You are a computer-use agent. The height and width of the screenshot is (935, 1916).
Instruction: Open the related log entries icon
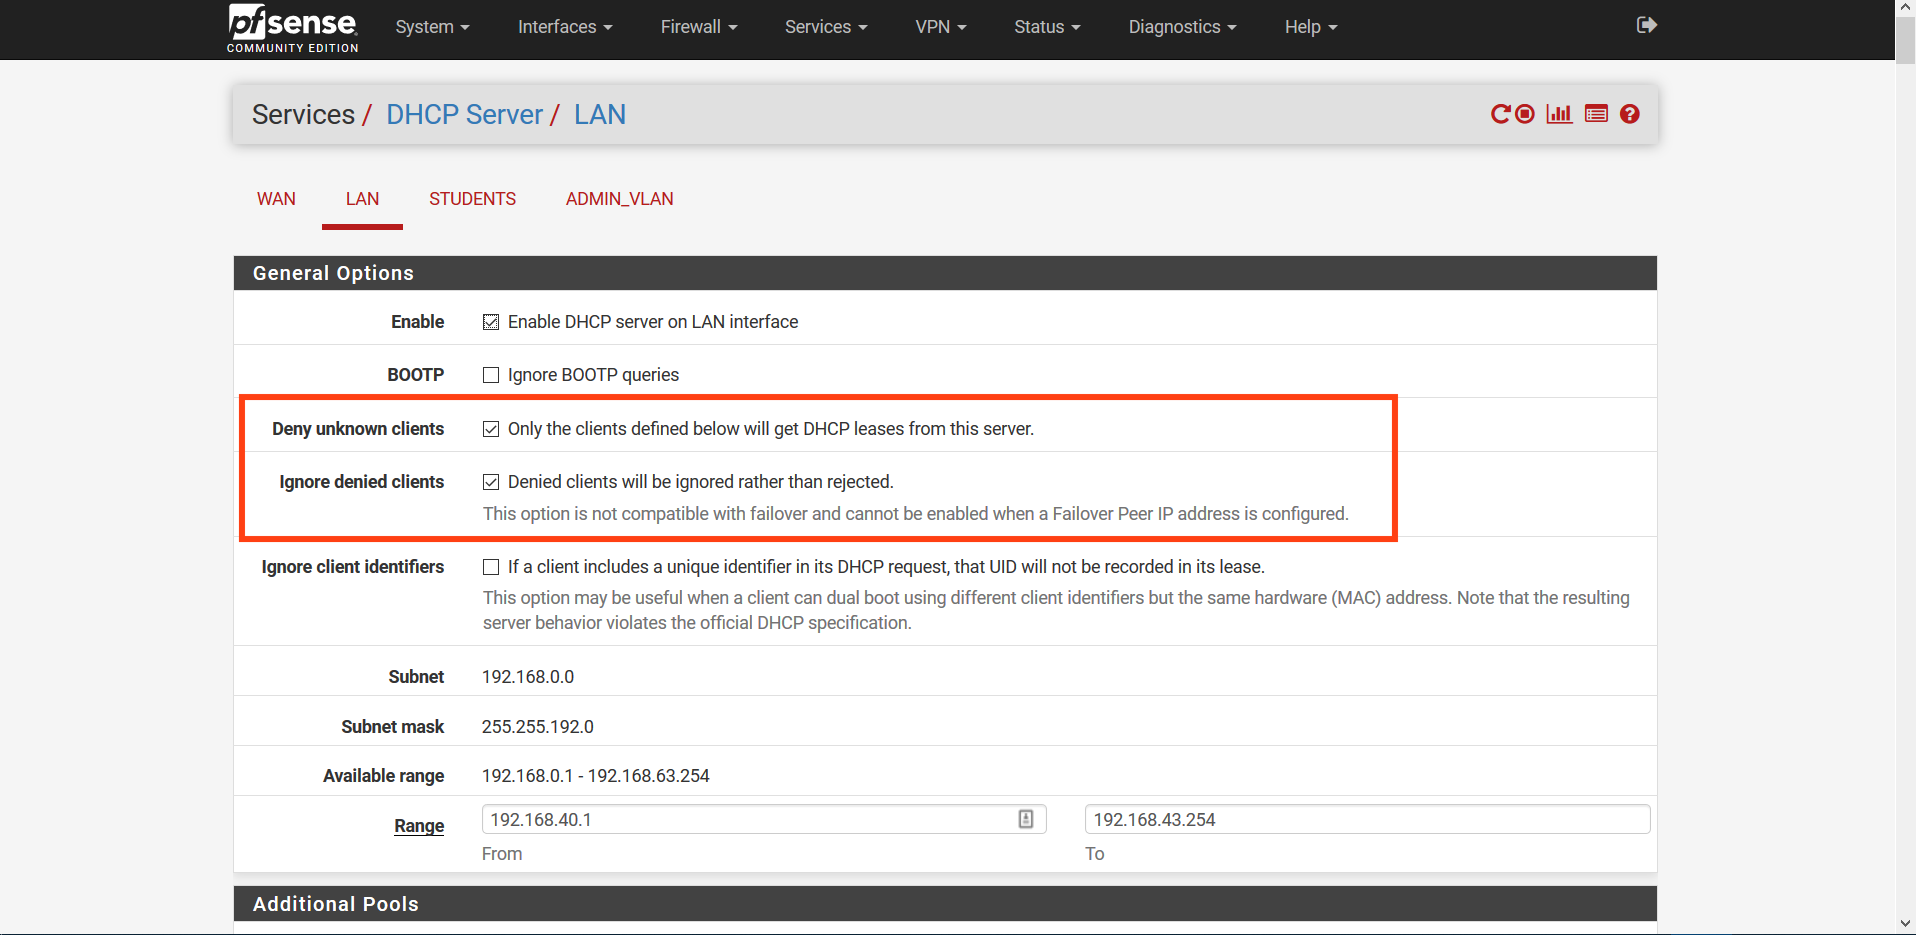click(x=1596, y=114)
